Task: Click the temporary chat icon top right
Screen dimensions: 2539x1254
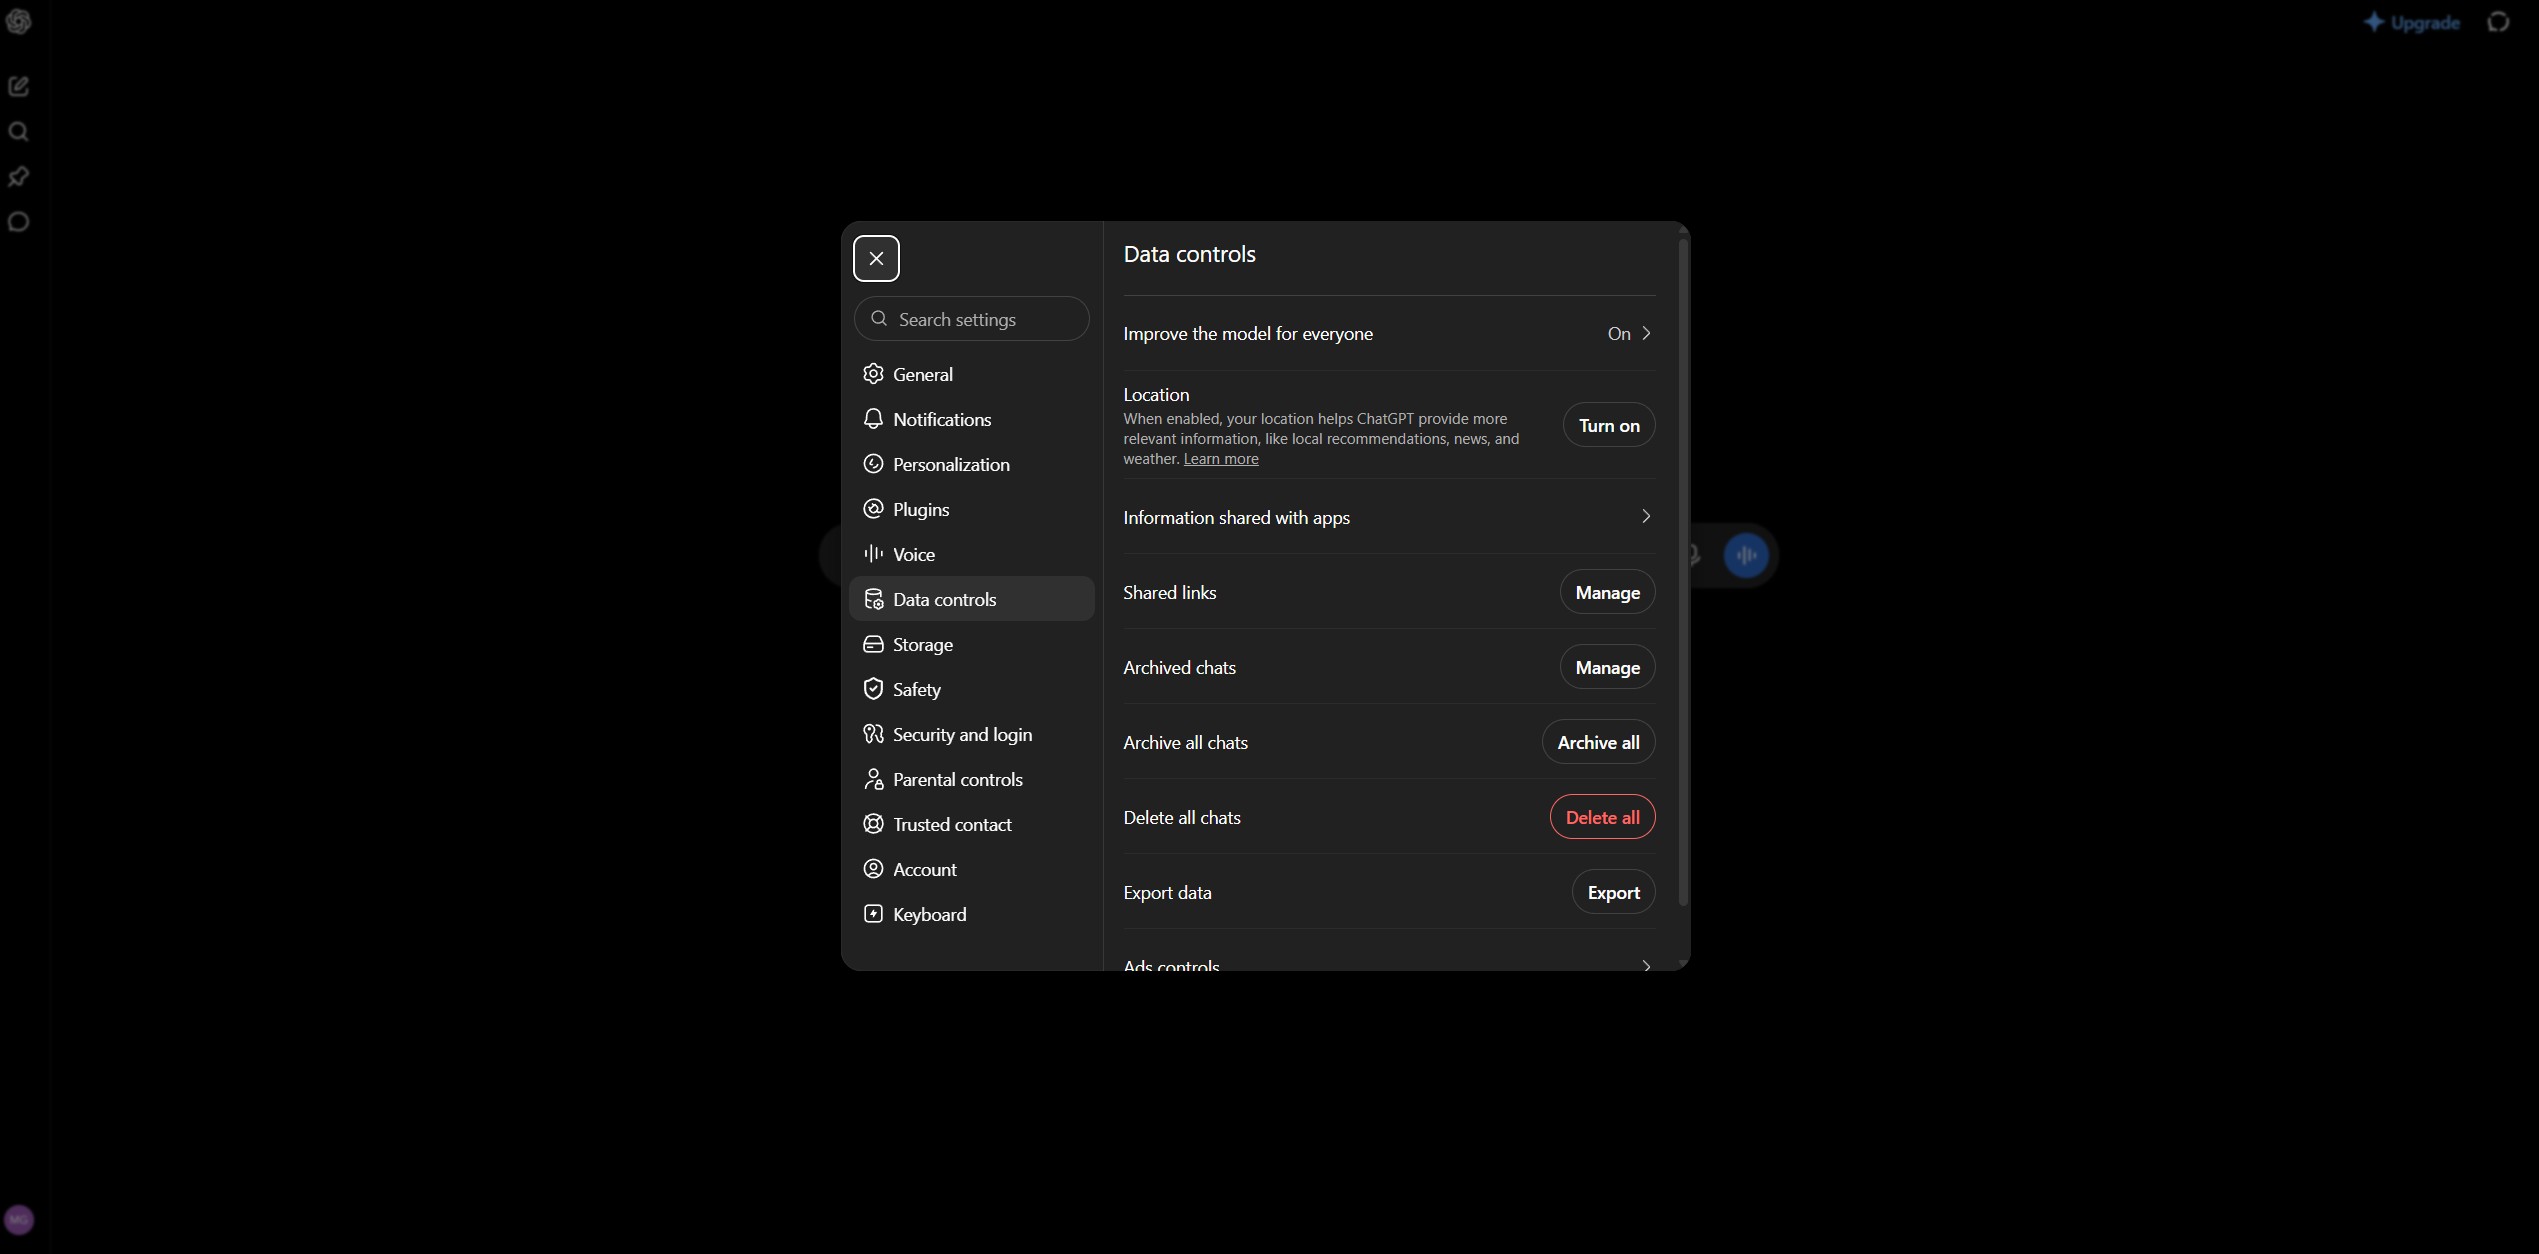Action: pos(2498,22)
